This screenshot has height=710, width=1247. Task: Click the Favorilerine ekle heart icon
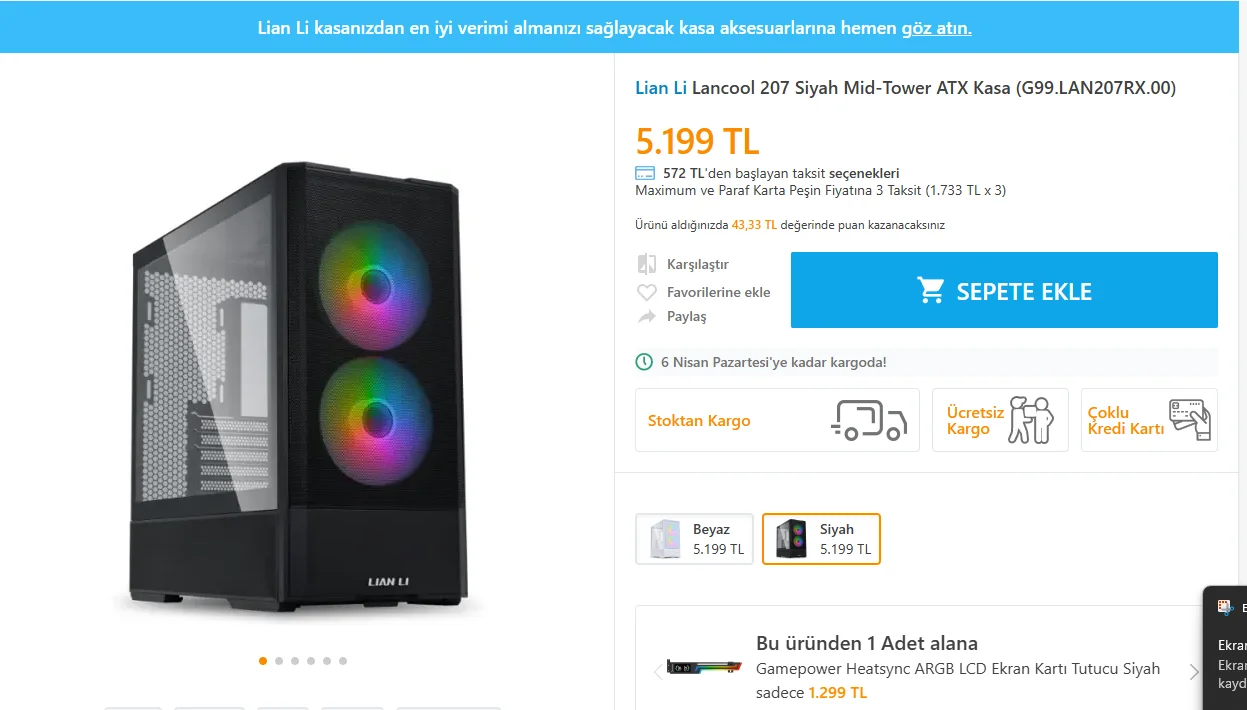[647, 292]
